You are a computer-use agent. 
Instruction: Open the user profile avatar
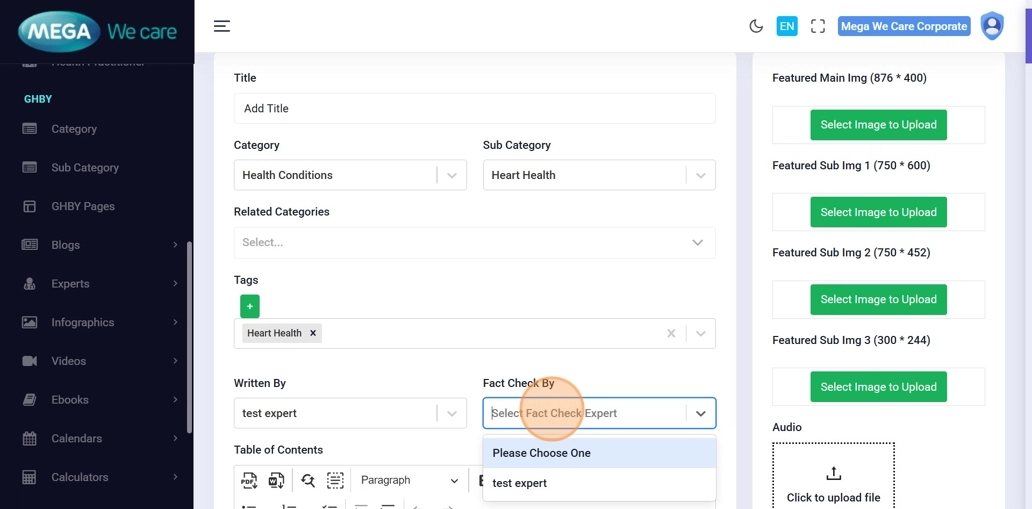tap(991, 26)
